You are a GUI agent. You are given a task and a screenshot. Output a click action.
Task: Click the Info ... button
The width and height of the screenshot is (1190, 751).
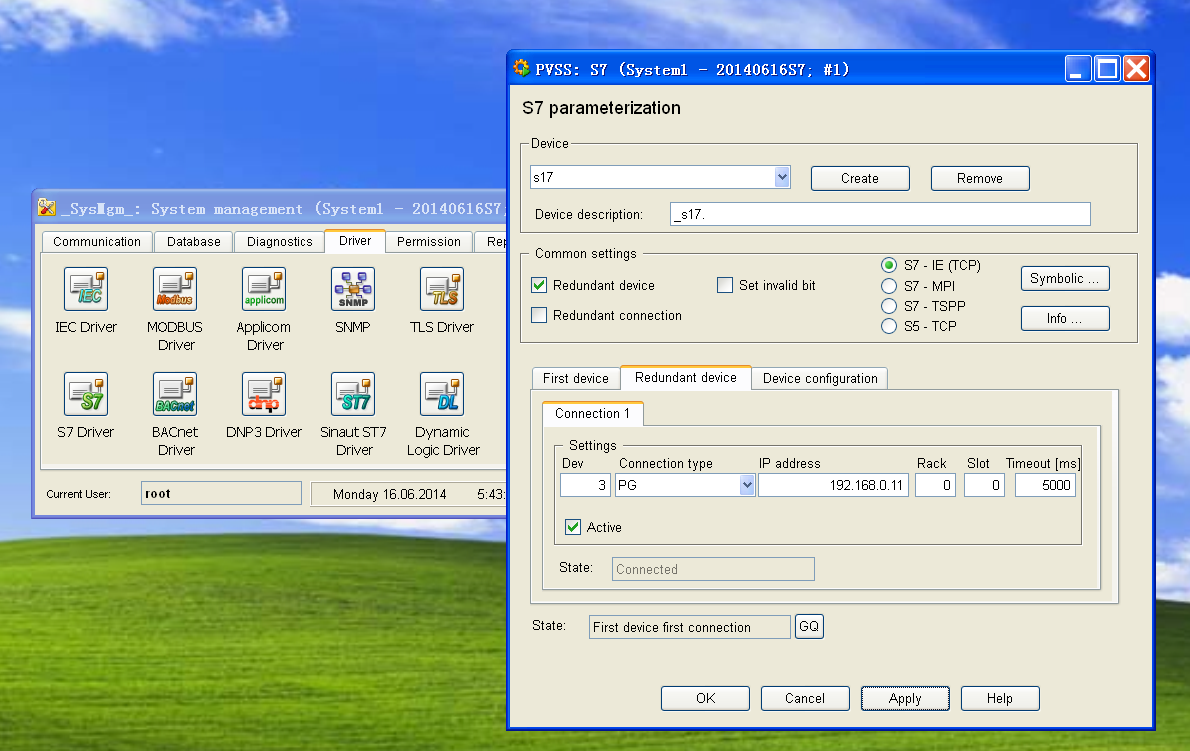[x=1065, y=319]
